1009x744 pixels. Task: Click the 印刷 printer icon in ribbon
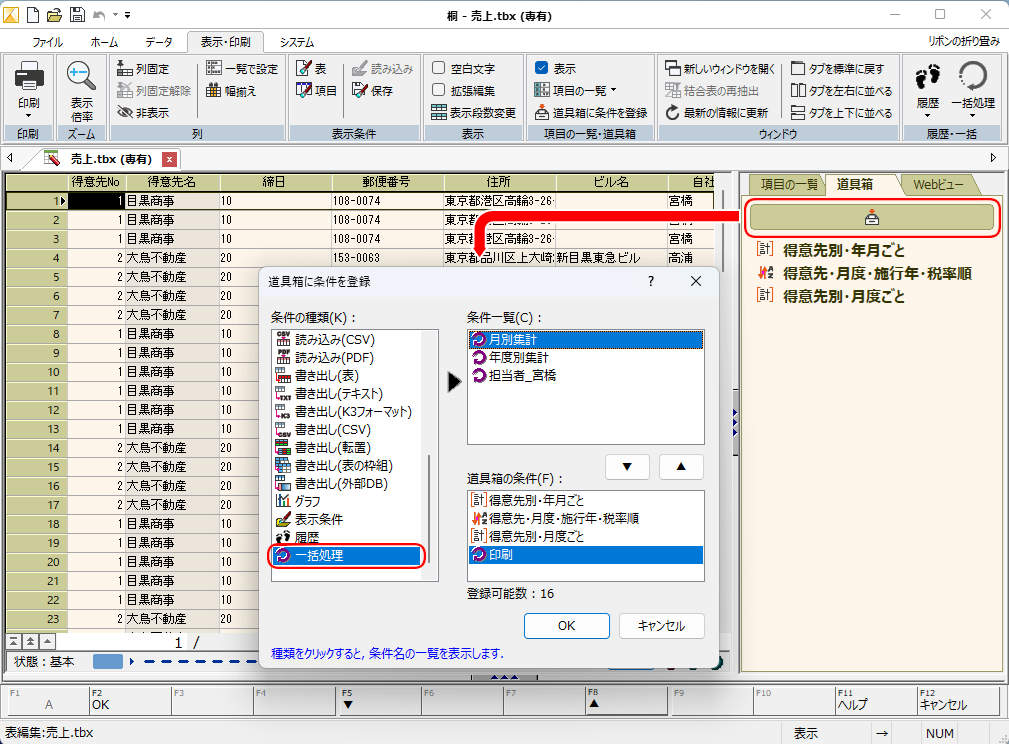click(x=28, y=78)
